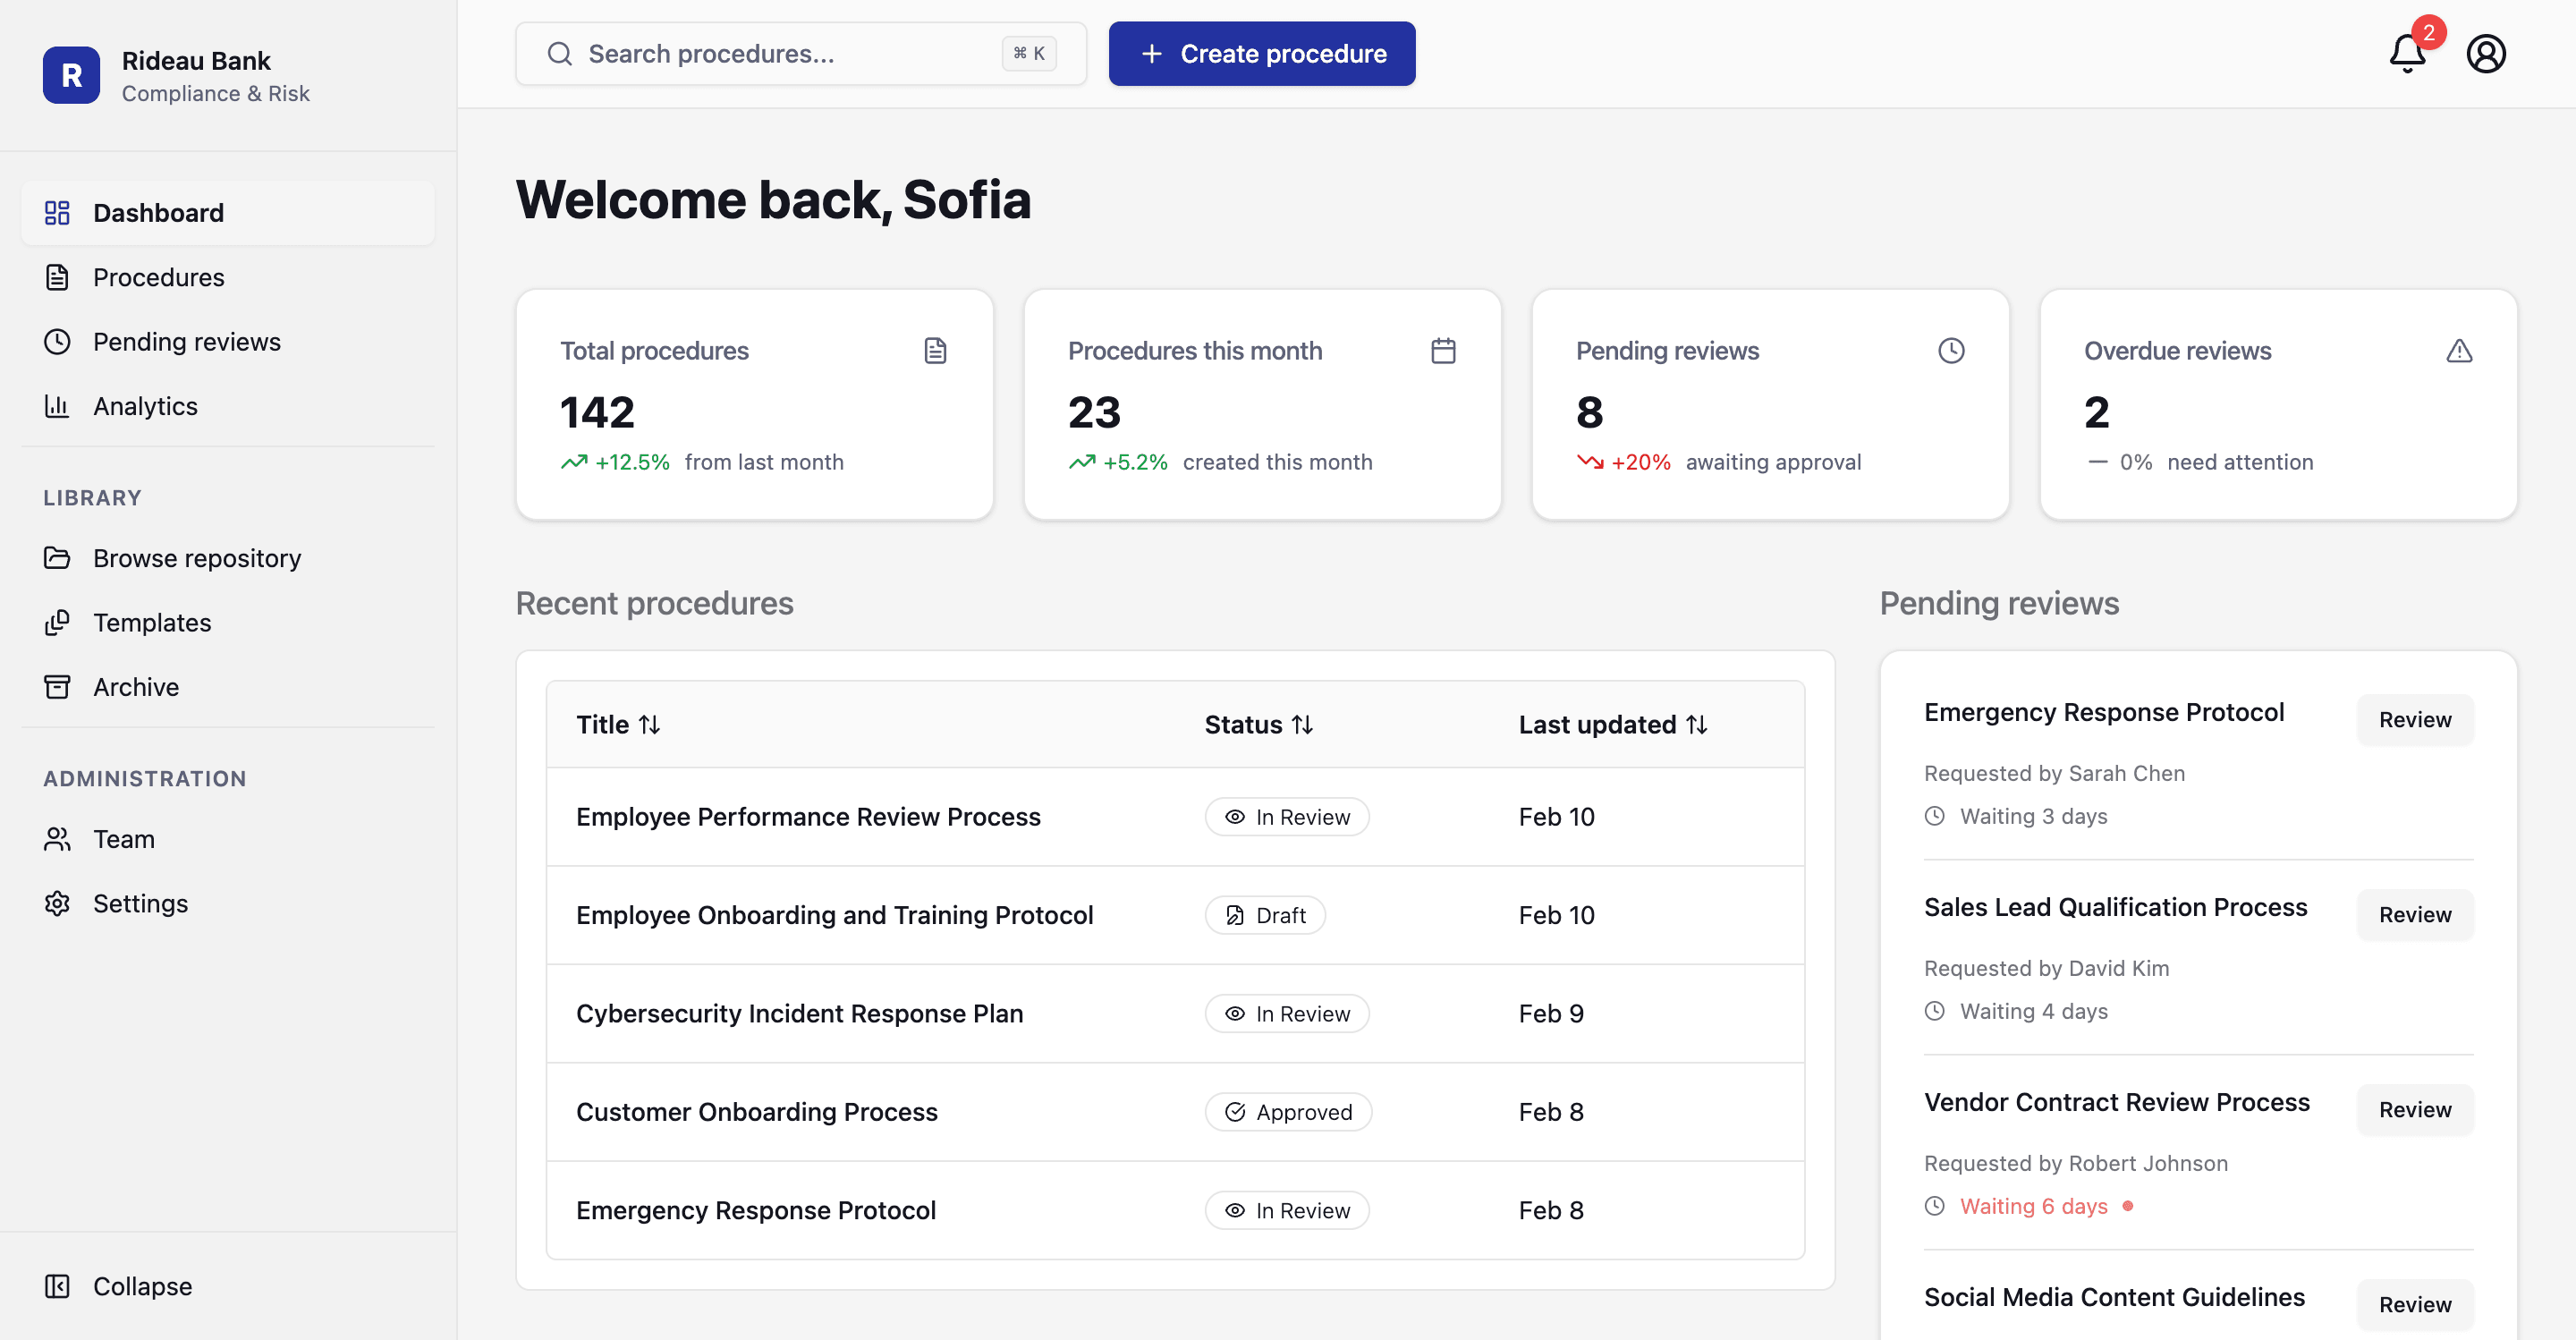Open Settings from the sidebar
This screenshot has height=1340, width=2576.
point(140,903)
